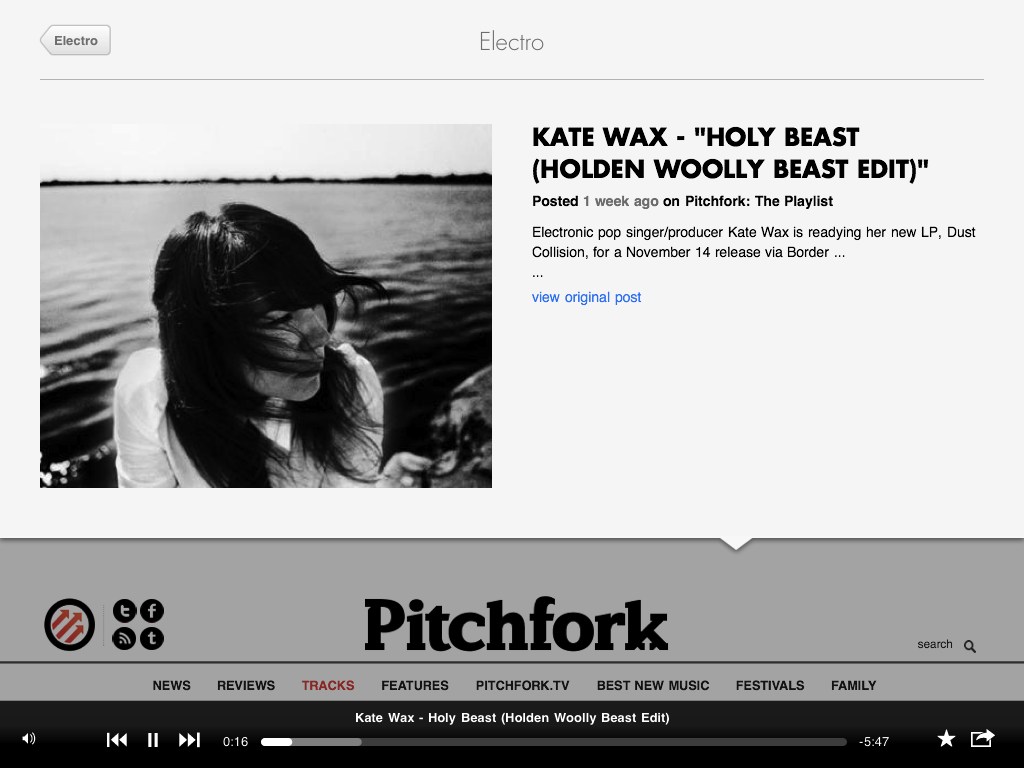
Task: Go to the Reviews section
Action: [246, 685]
